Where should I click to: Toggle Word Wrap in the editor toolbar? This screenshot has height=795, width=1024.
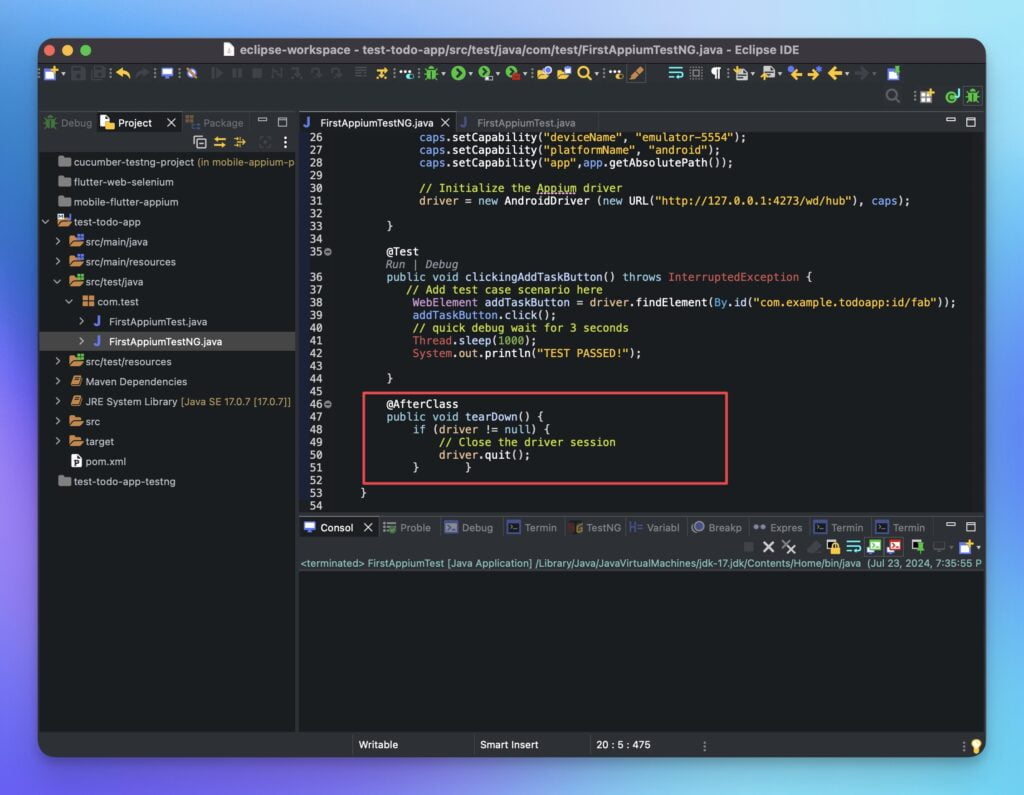click(x=676, y=73)
